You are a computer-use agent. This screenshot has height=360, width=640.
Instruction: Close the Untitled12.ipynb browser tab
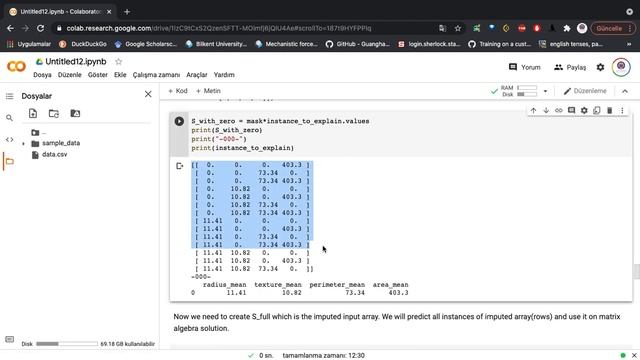(x=109, y=12)
